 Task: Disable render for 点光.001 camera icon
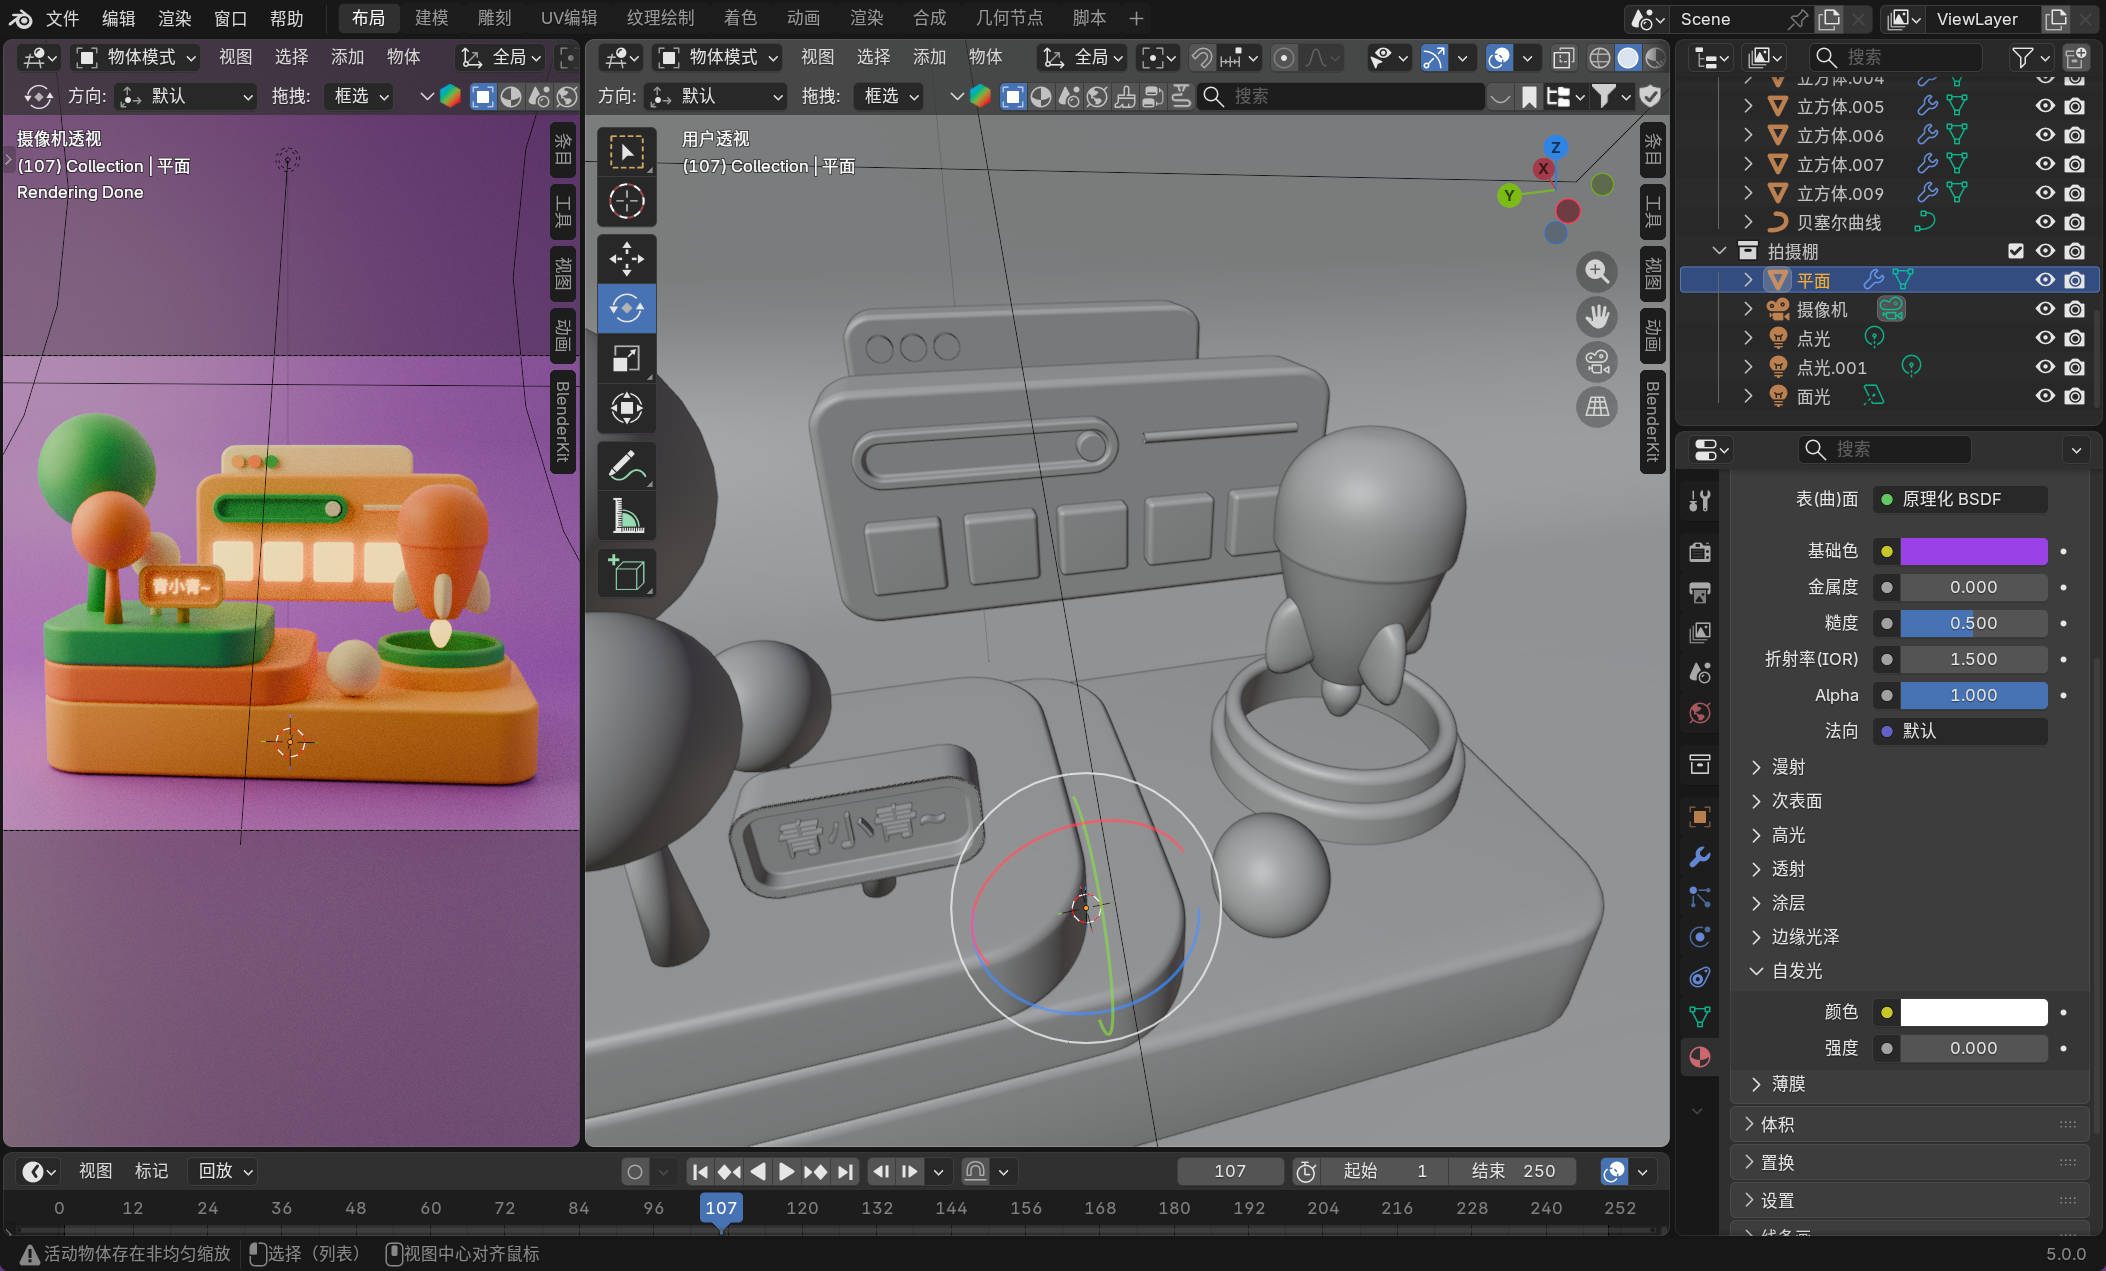click(2075, 367)
